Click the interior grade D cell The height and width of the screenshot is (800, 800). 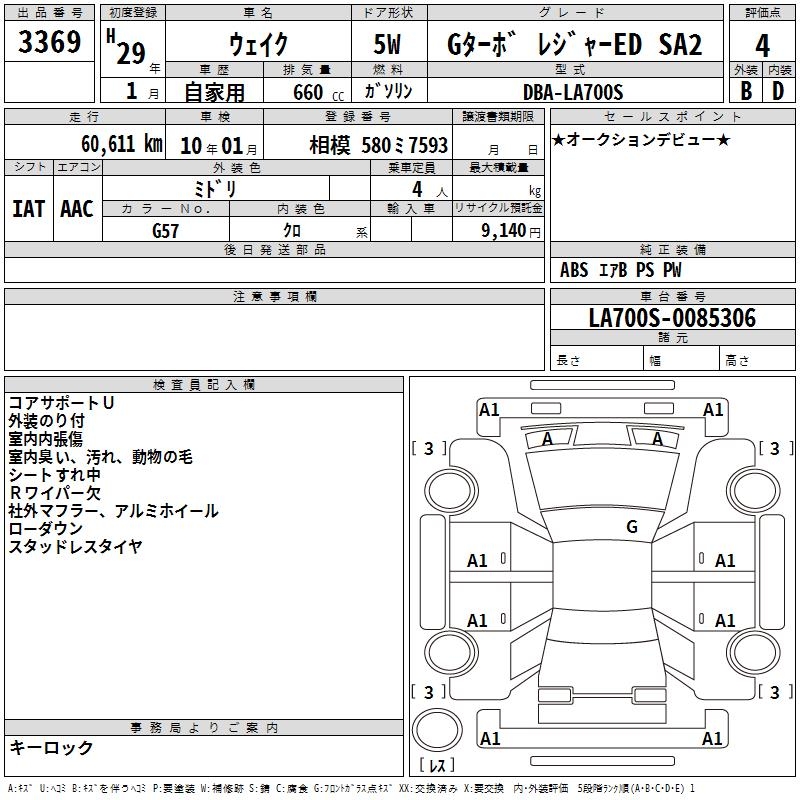(778, 90)
